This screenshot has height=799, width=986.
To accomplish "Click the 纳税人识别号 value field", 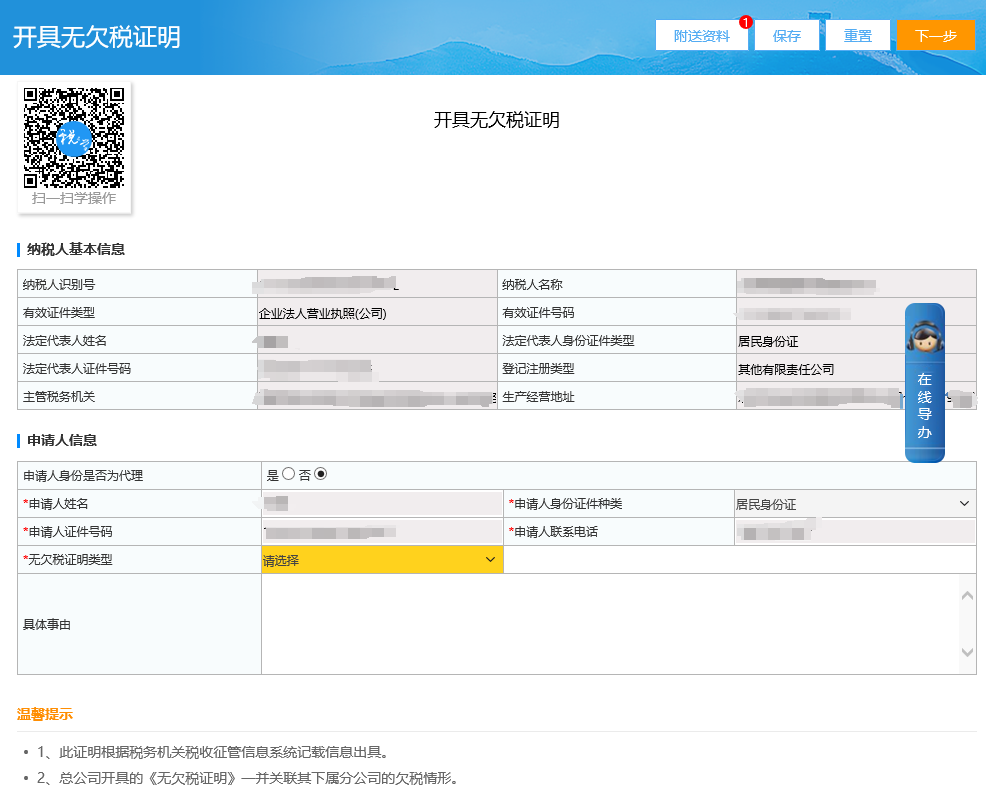I will (x=377, y=284).
